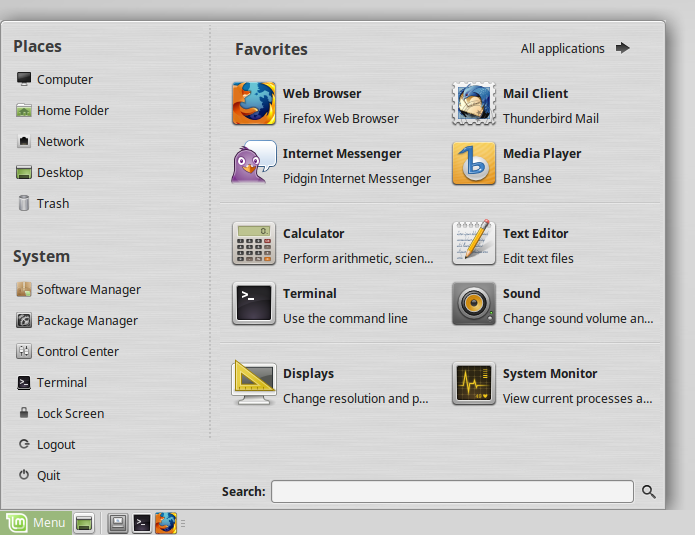
Task: Open Home Folder from Places
Action: coord(72,111)
